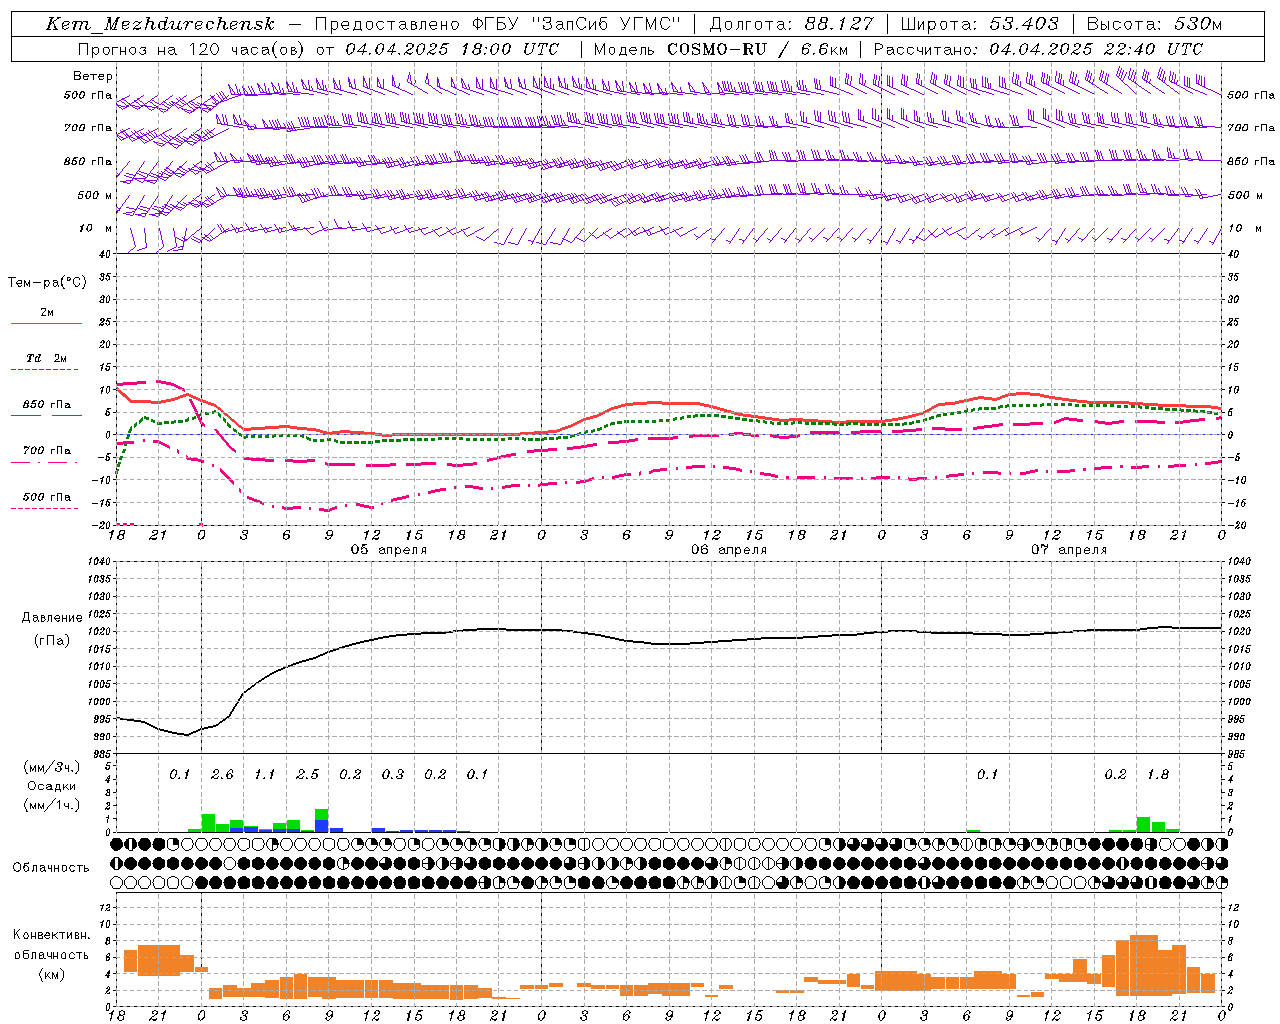This screenshot has height=1024, width=1280.
Task: Click the Конвективн. convective cloud label
Action: coord(51,935)
